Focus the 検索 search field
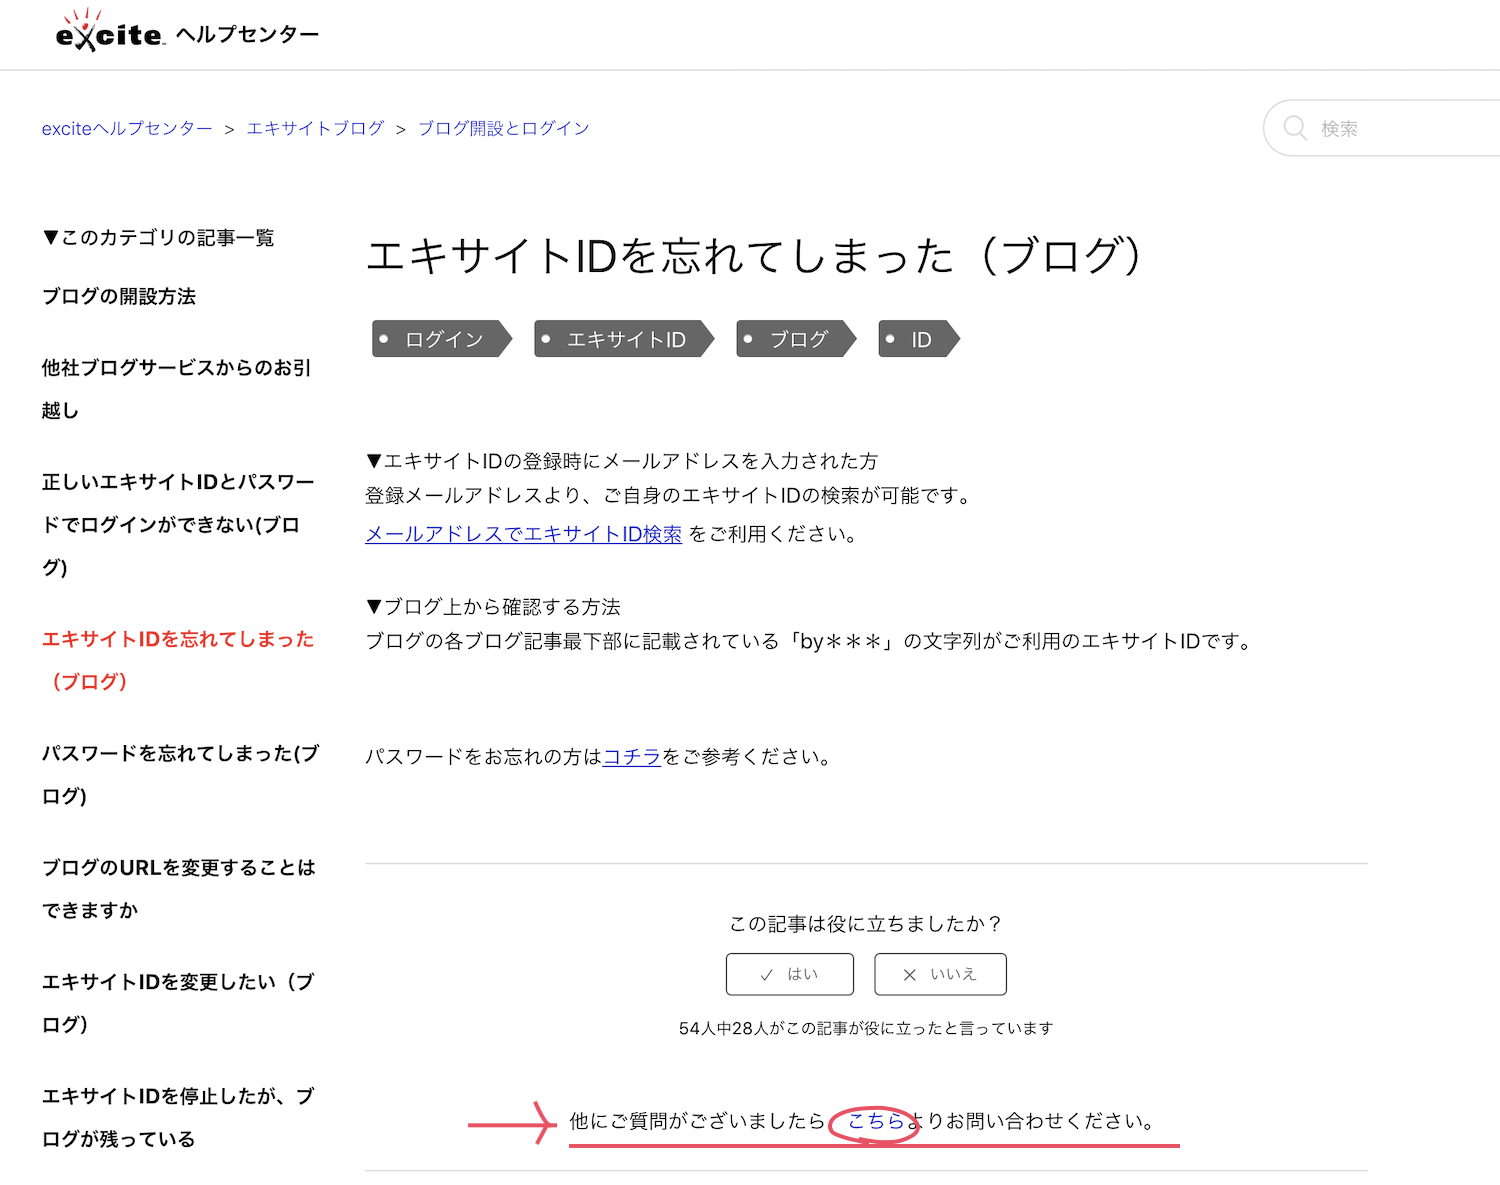This screenshot has height=1185, width=1500. [x=1382, y=128]
